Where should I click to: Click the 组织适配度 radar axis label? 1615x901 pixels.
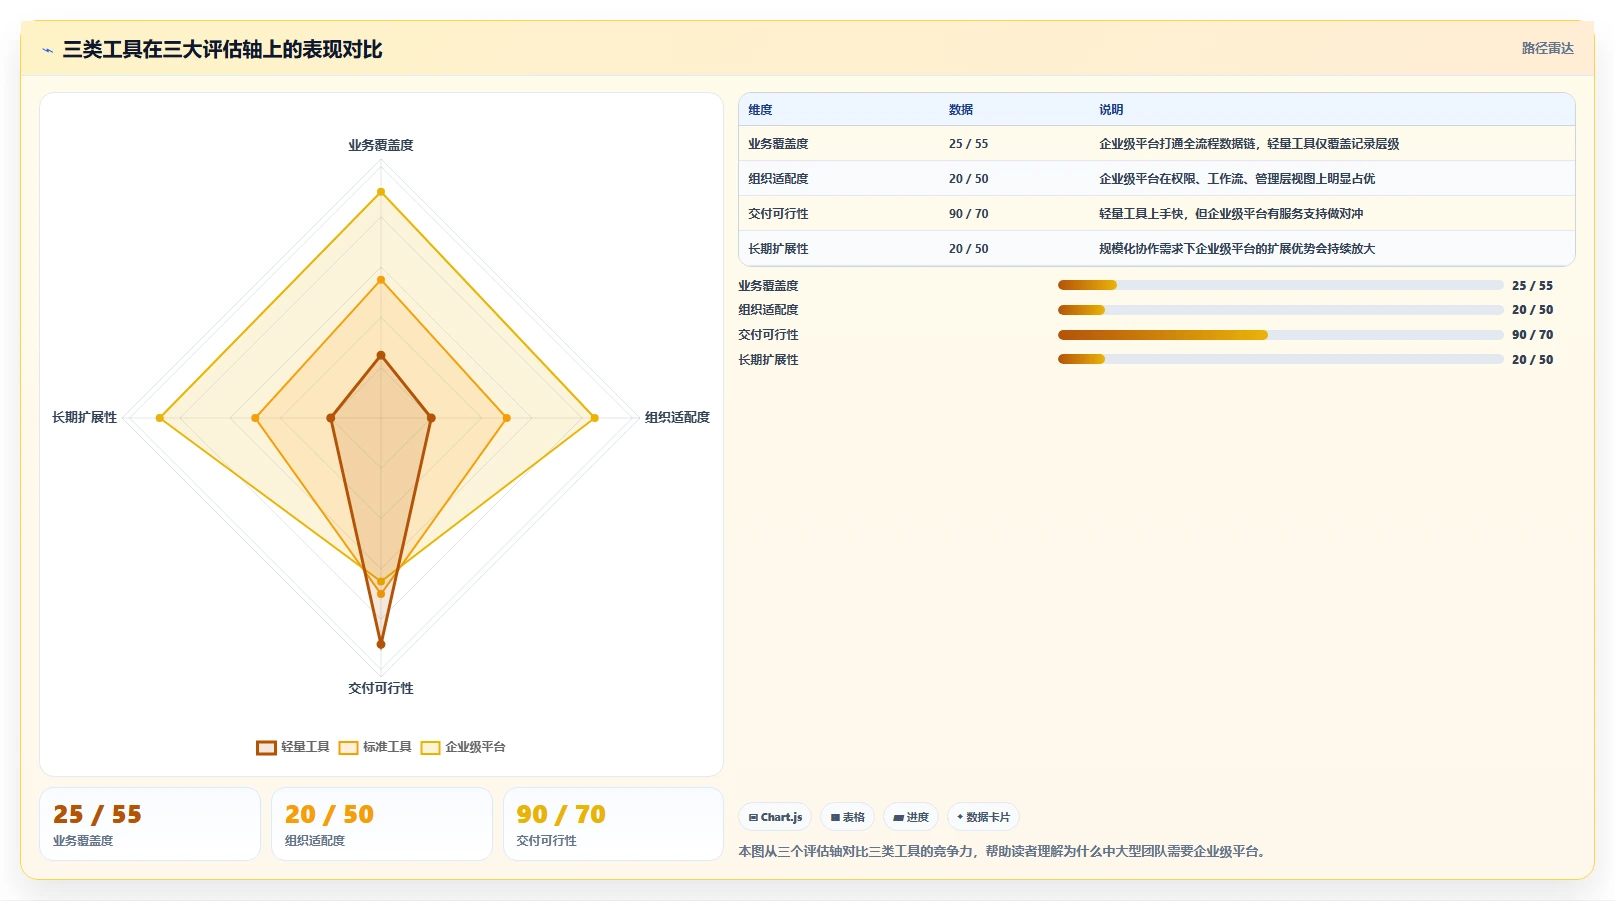pyautogui.click(x=677, y=417)
